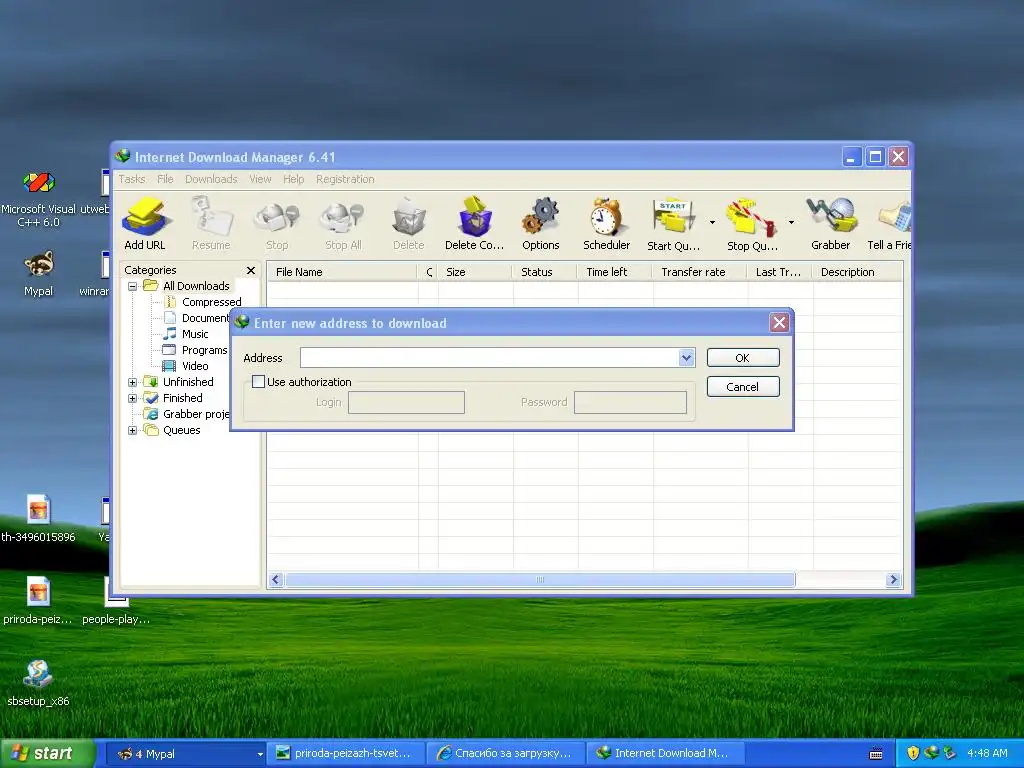Screen dimensions: 1024x768
Task: Sort by the File Name column header
Action: tap(342, 272)
